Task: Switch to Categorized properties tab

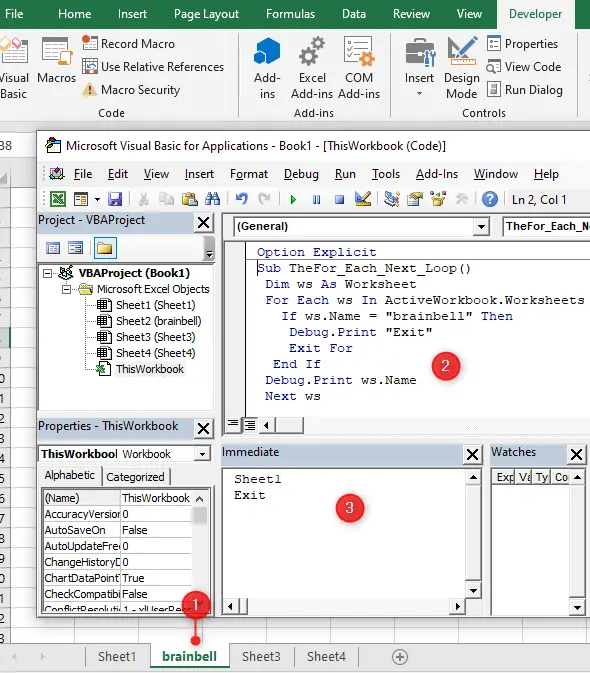Action: pos(135,477)
